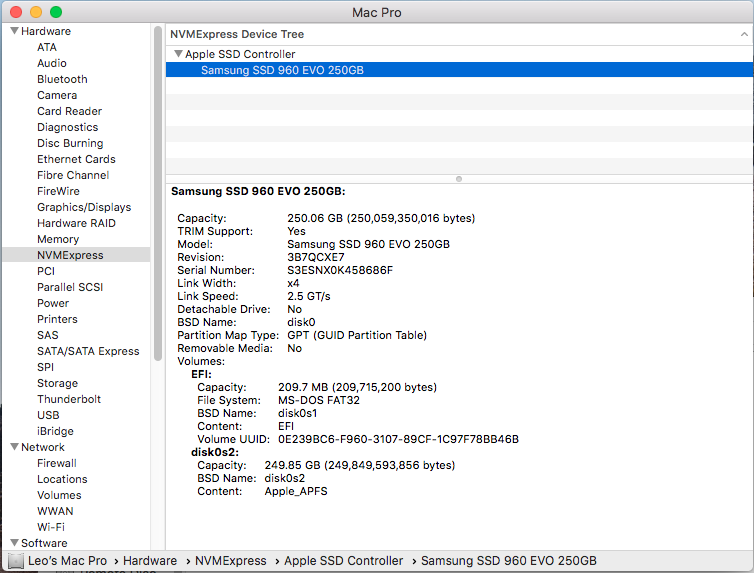Click Samsung SSD 960 EVO in path bar
754x573 pixels.
[x=508, y=561]
